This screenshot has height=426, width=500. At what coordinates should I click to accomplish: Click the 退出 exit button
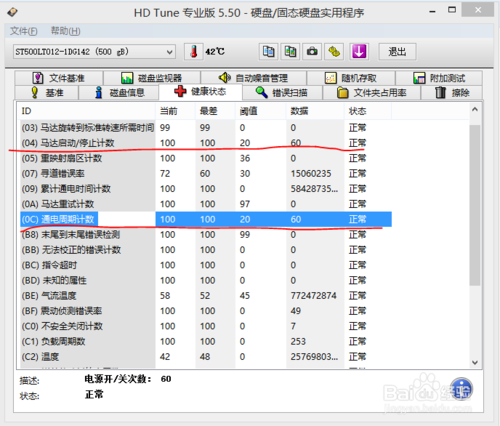point(397,52)
